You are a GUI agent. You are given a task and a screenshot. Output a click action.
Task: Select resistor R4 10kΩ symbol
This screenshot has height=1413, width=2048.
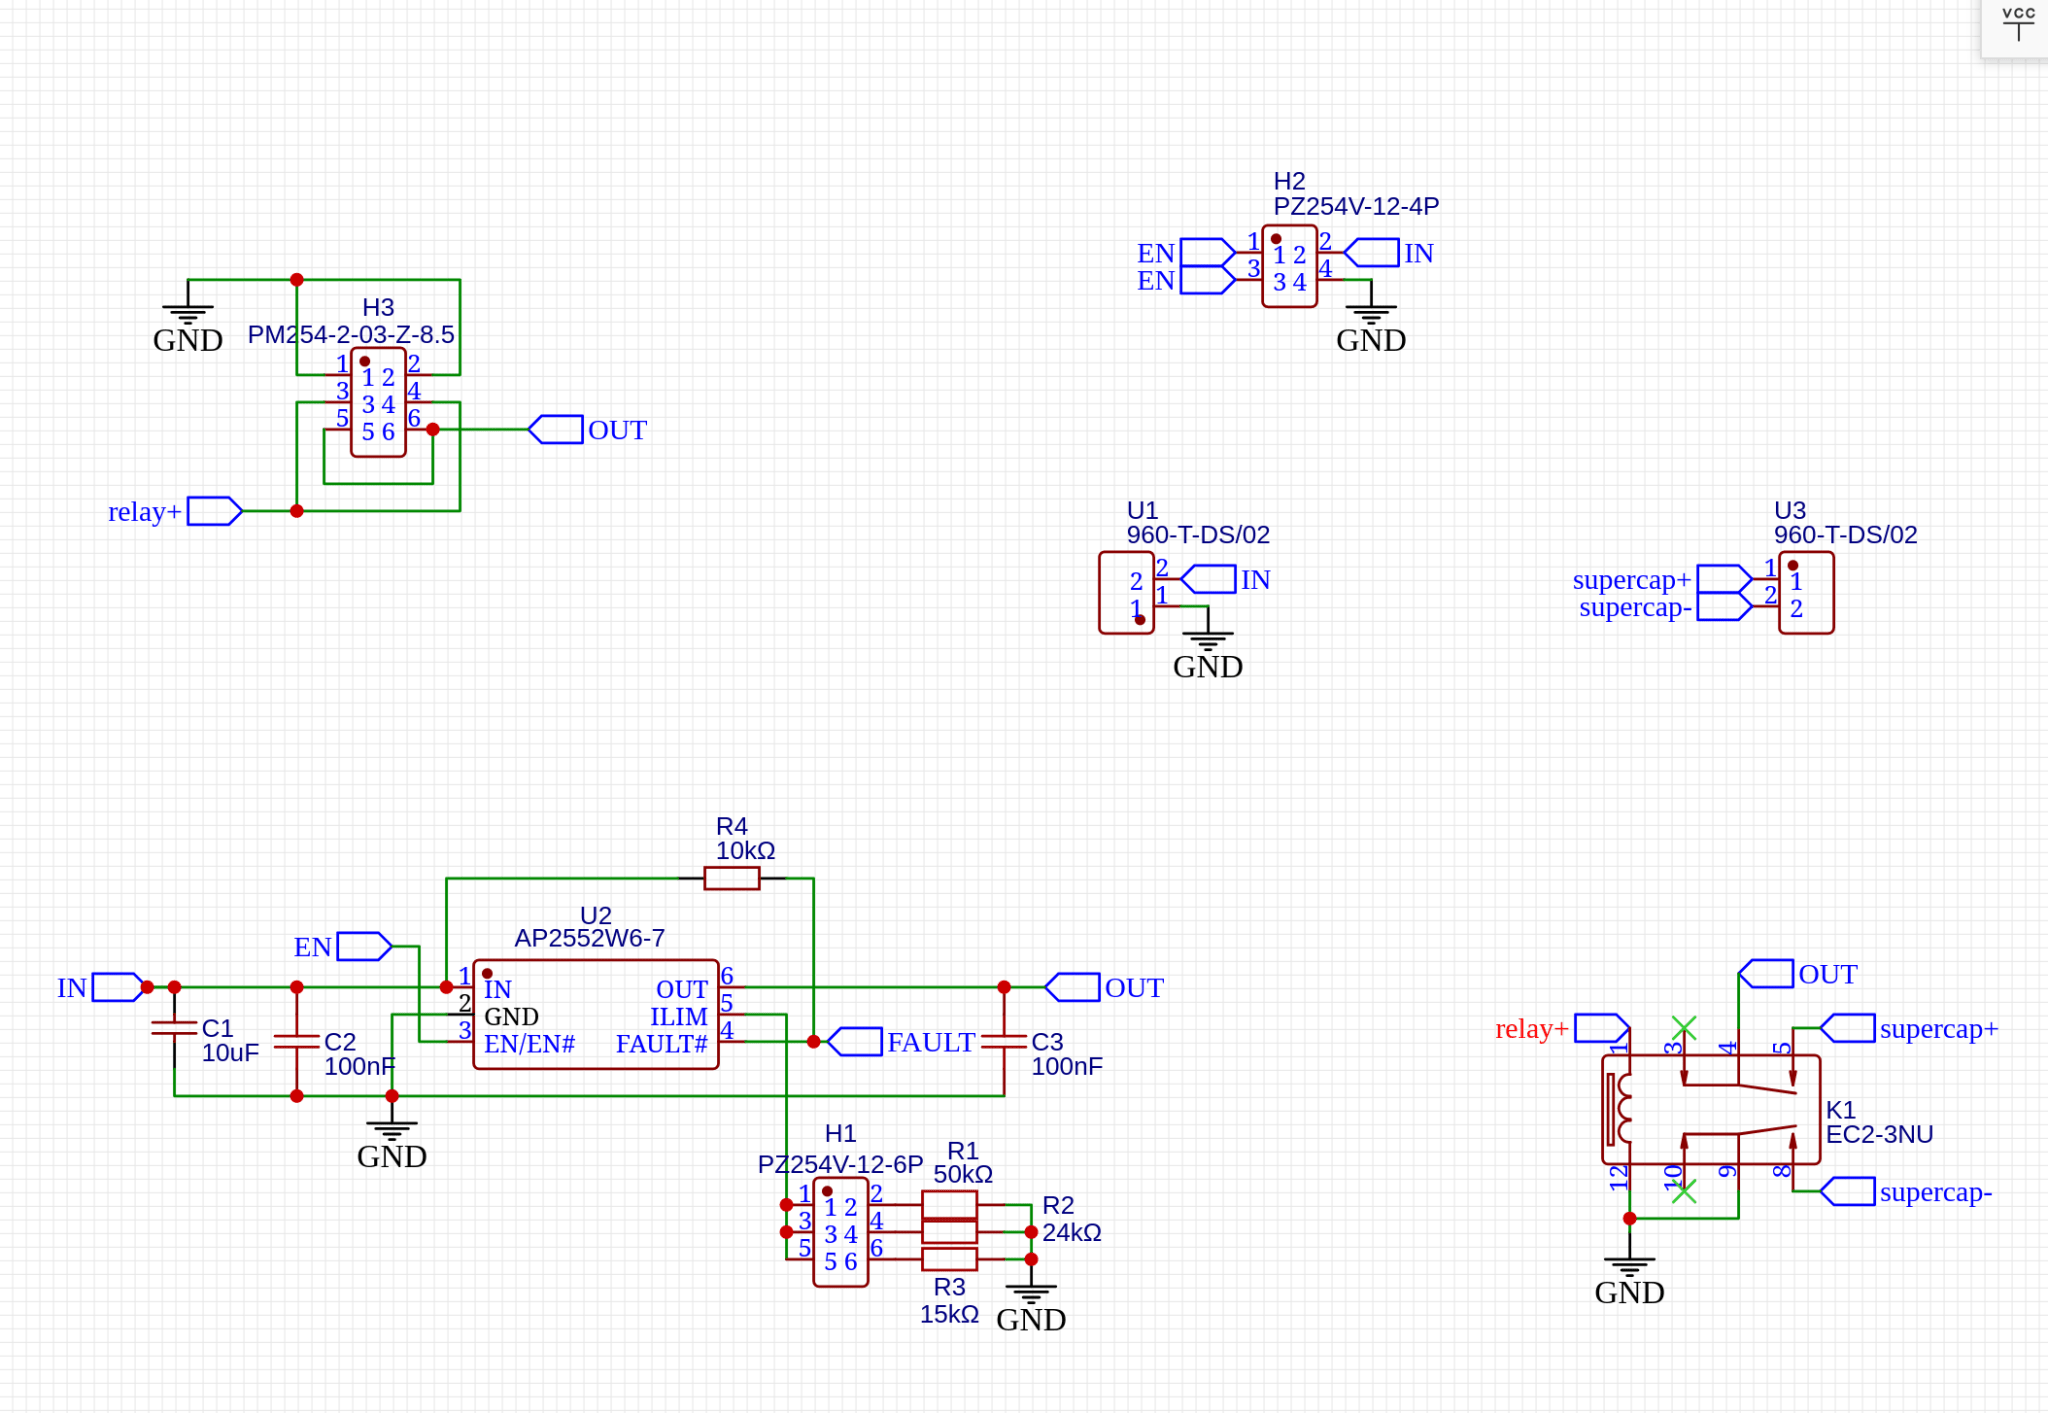click(x=731, y=878)
